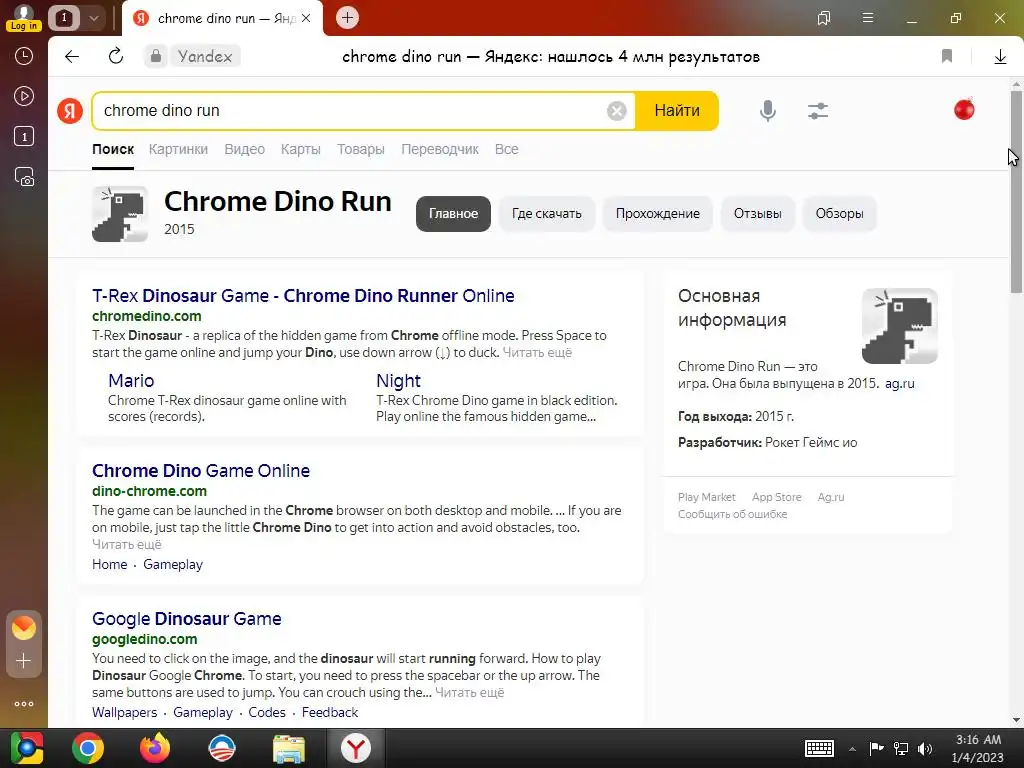The image size is (1024, 768).
Task: Bookmark this page with the bookmark icon
Action: coord(947,56)
